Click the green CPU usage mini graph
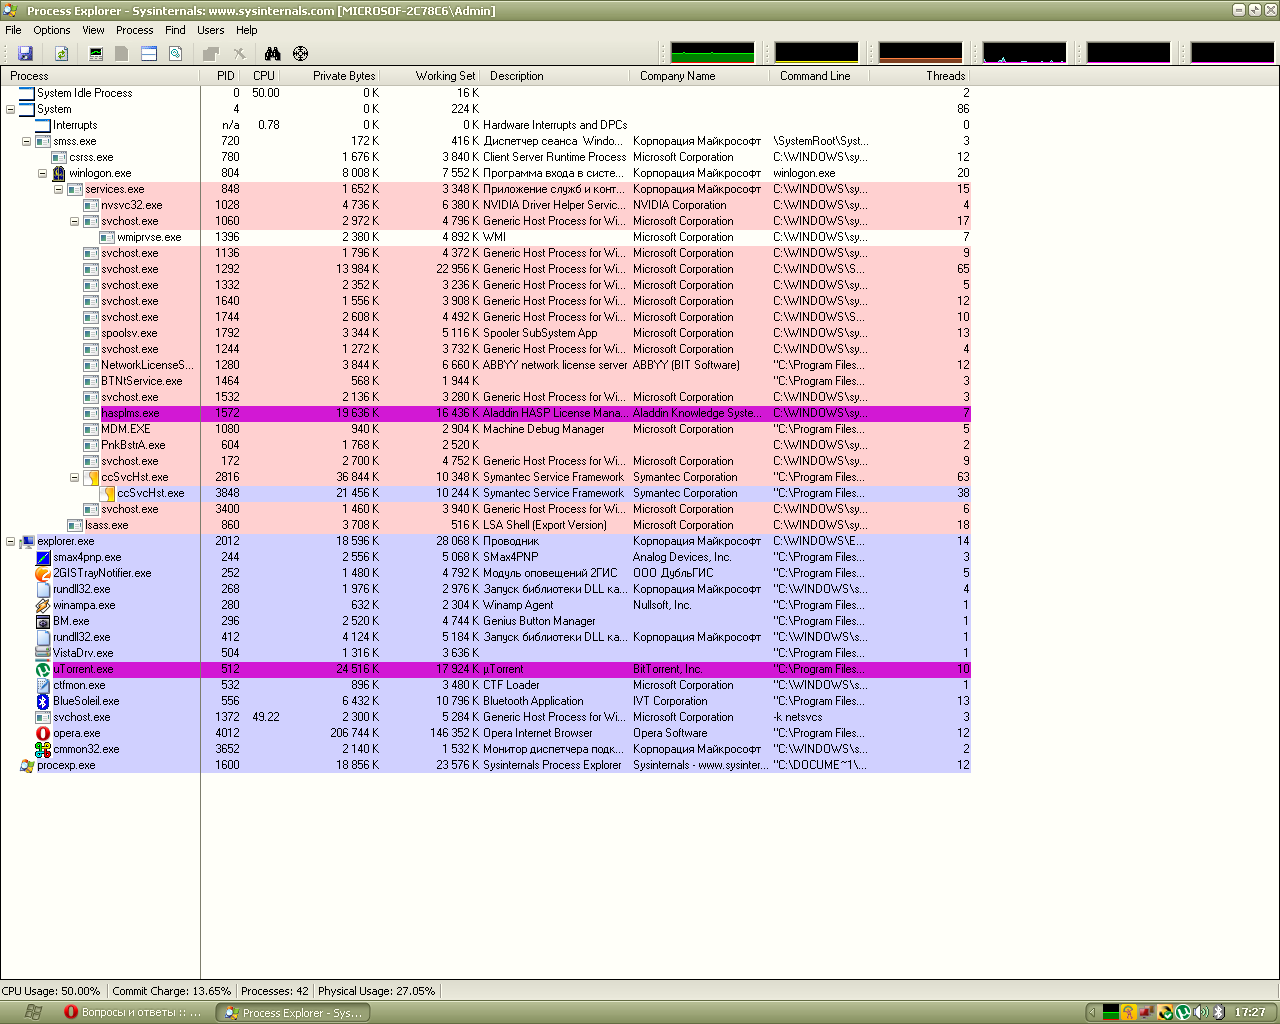 pos(712,53)
